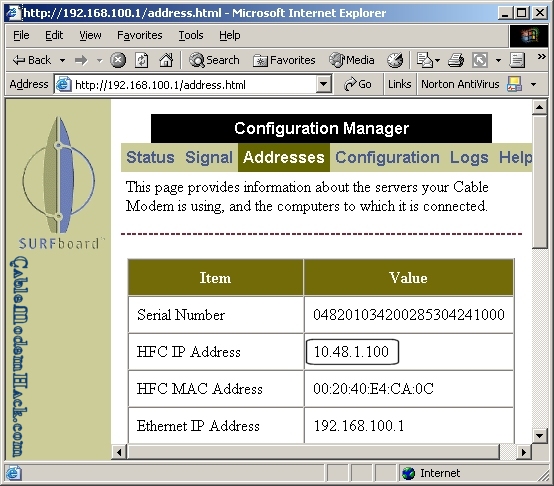Click the Stop loading icon in the toolbar
Viewport: 554px width, 486px height.
[118, 60]
